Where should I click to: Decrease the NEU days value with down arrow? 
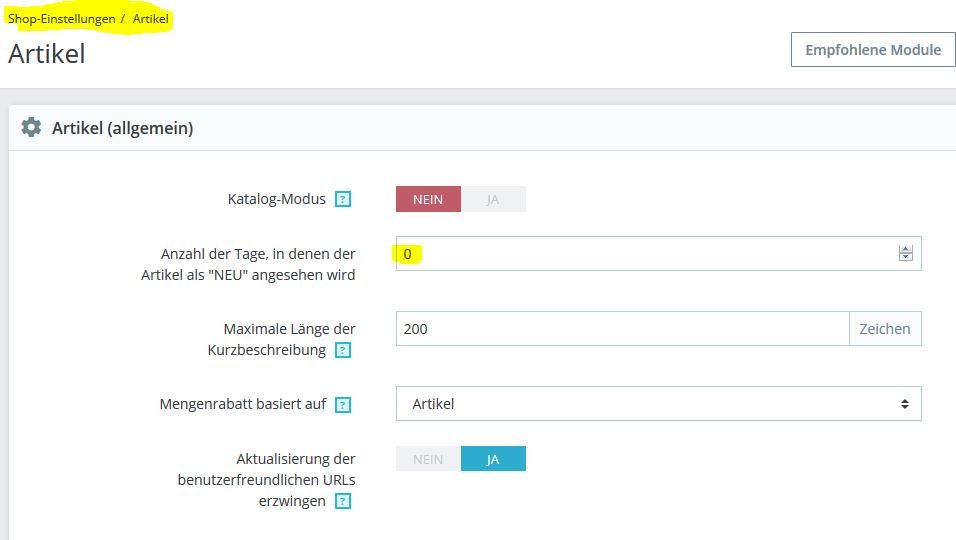coord(906,258)
